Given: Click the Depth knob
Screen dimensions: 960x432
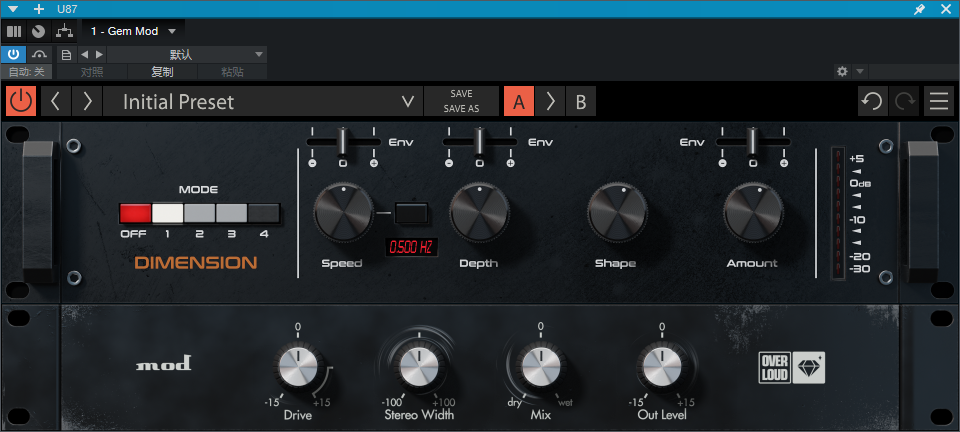Looking at the screenshot, I should click(x=479, y=212).
